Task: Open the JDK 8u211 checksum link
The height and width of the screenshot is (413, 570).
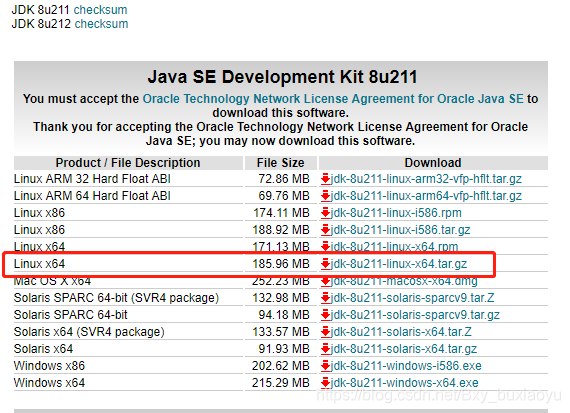Action: (x=101, y=10)
